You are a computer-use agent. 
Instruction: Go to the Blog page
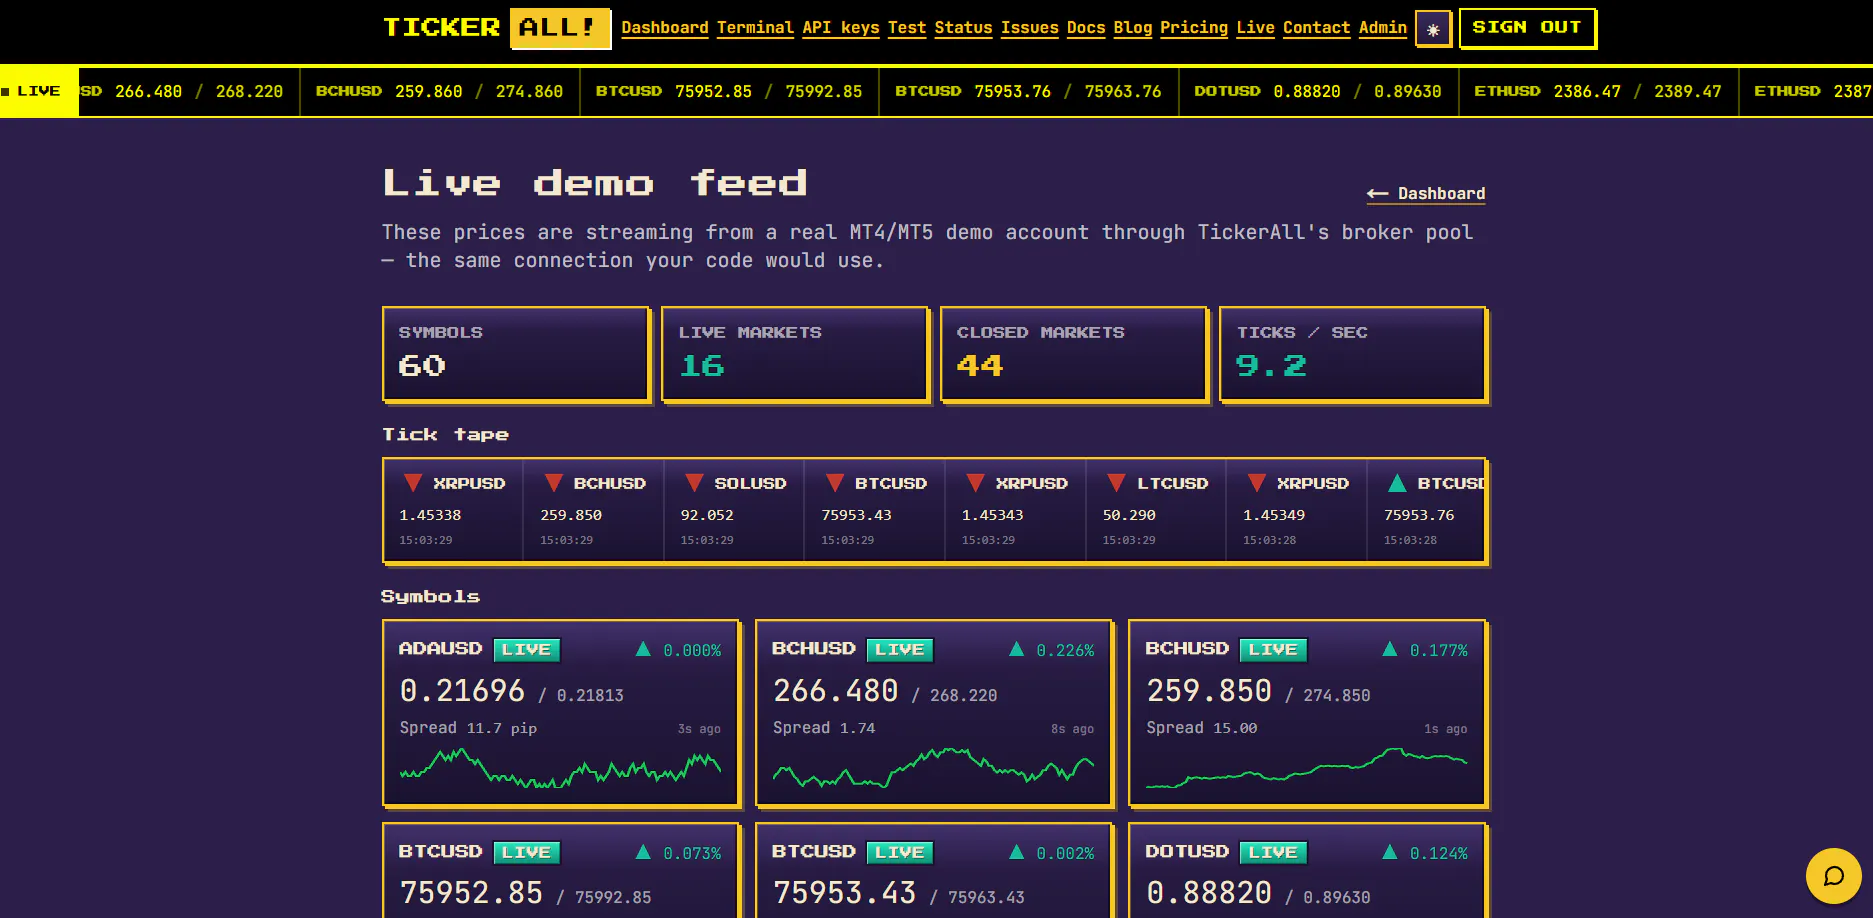1133,28
